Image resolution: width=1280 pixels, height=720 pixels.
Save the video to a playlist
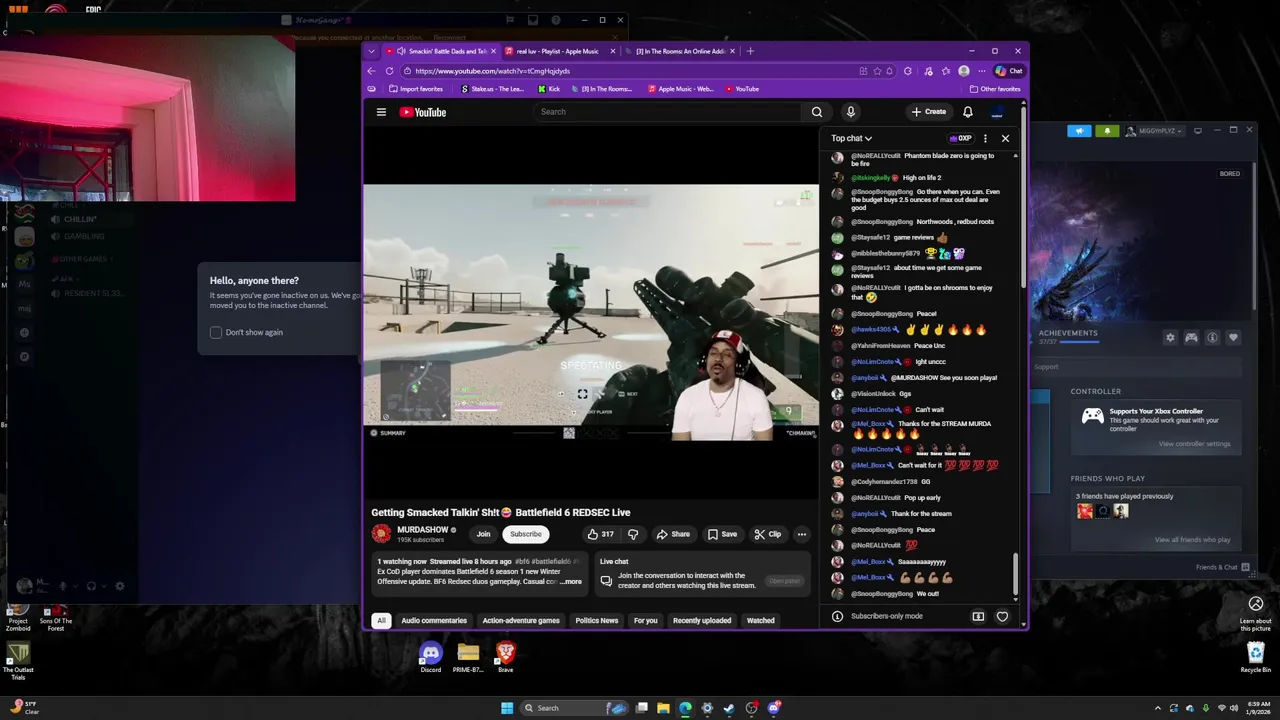pos(722,534)
